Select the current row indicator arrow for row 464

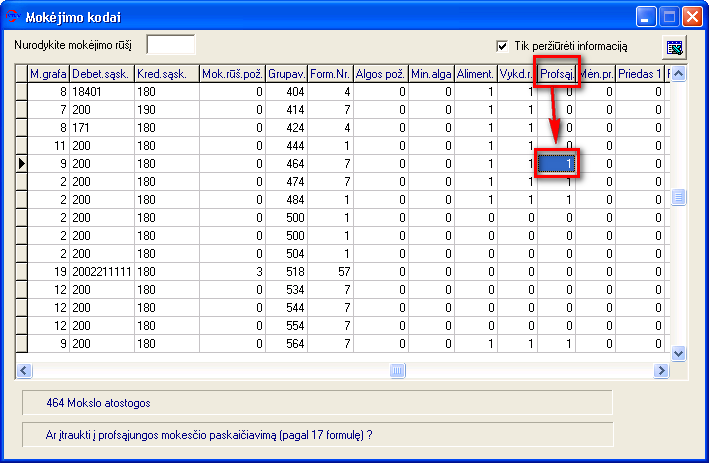pyautogui.click(x=21, y=164)
